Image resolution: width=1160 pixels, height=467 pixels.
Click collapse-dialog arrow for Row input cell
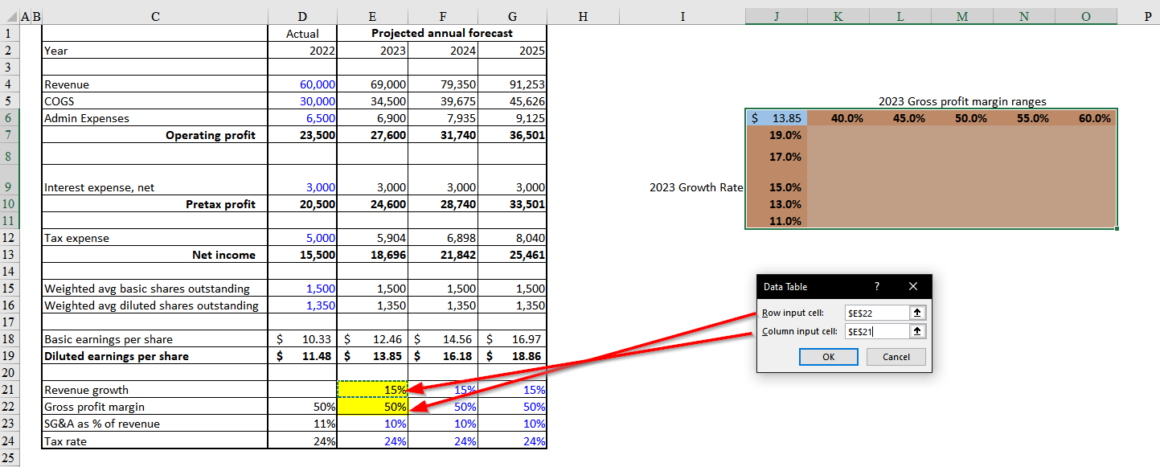918,312
